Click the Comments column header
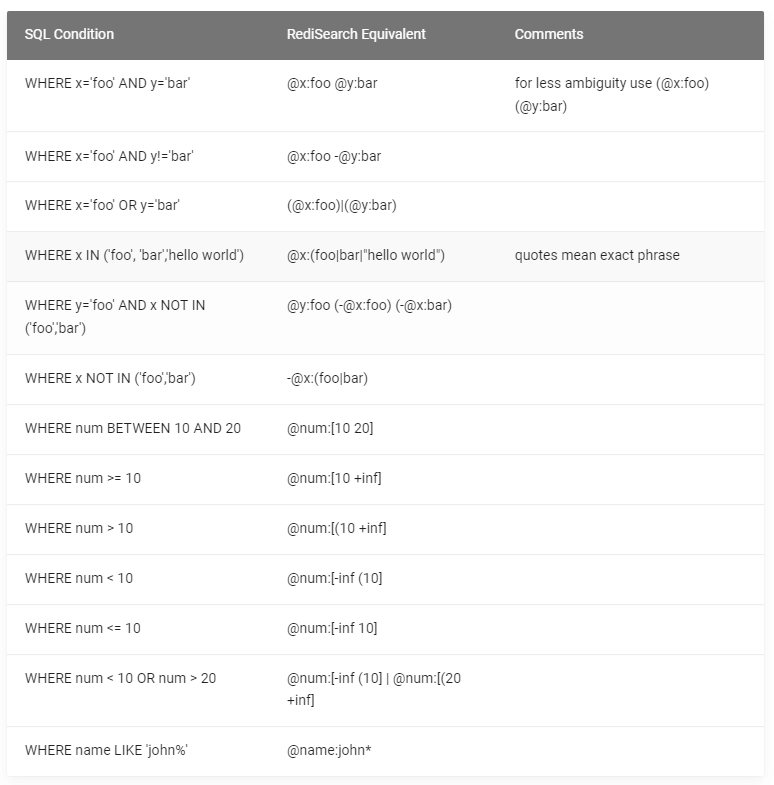The width and height of the screenshot is (774, 785). click(549, 34)
